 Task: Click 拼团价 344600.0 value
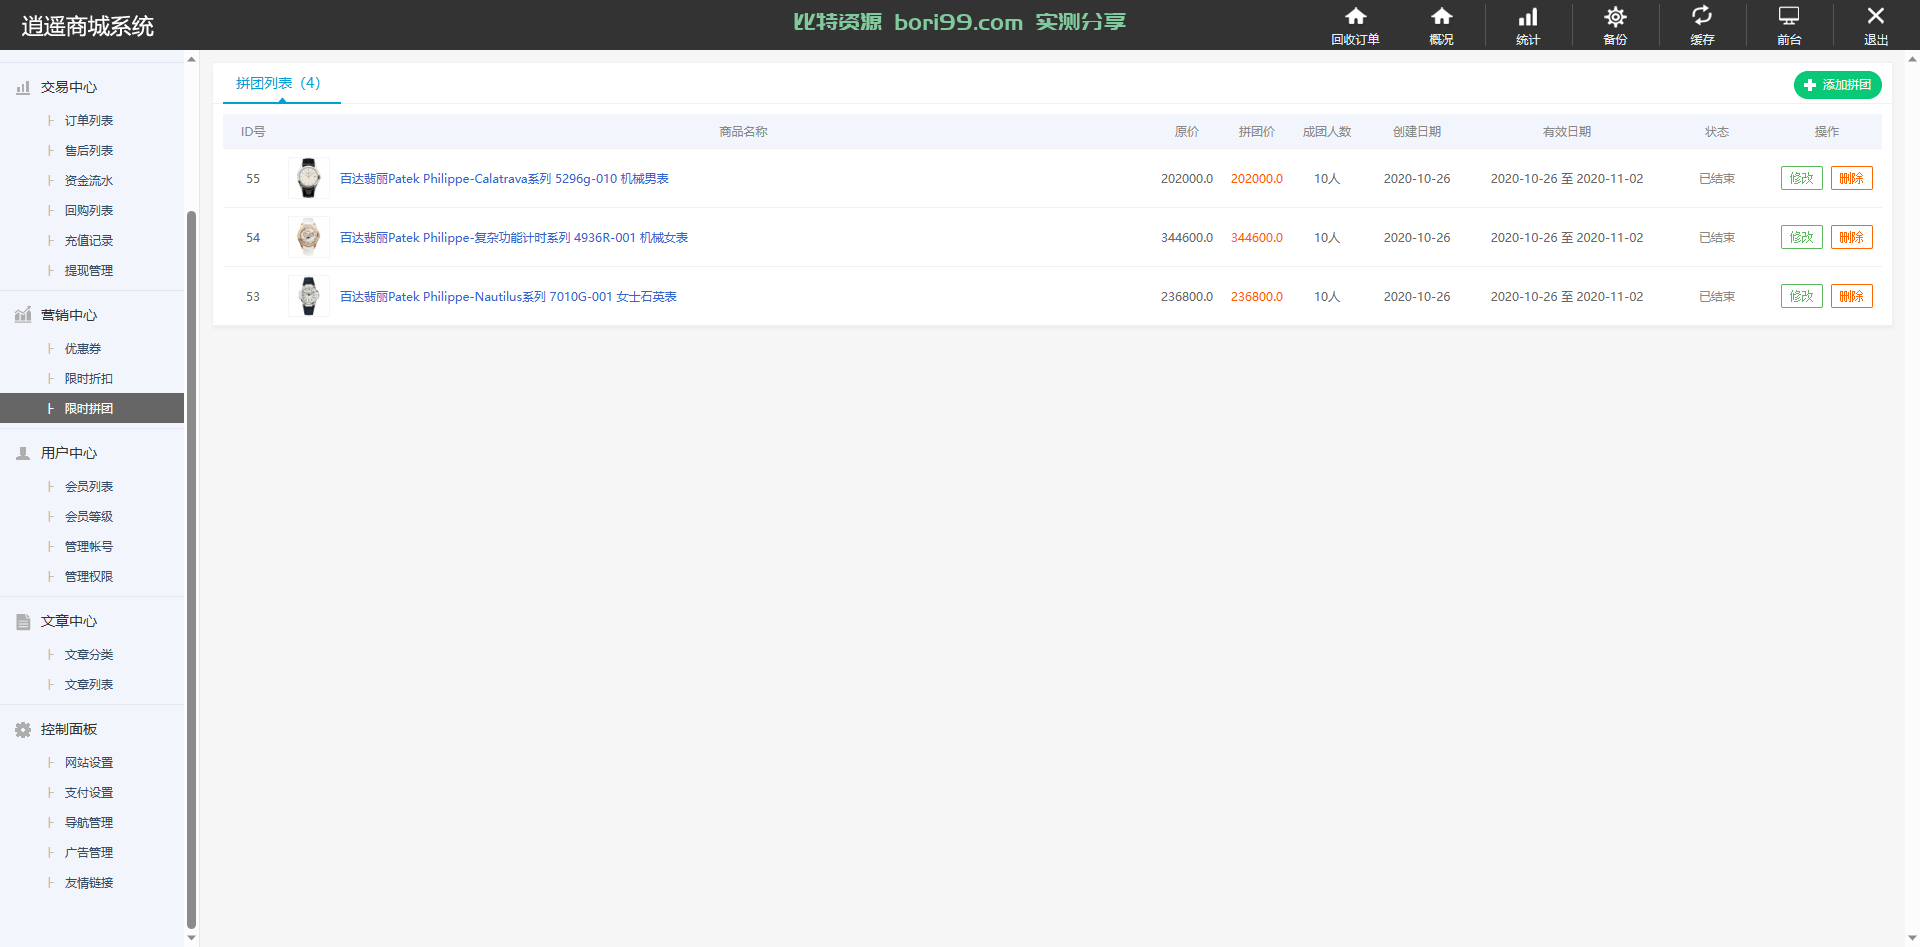click(x=1256, y=238)
